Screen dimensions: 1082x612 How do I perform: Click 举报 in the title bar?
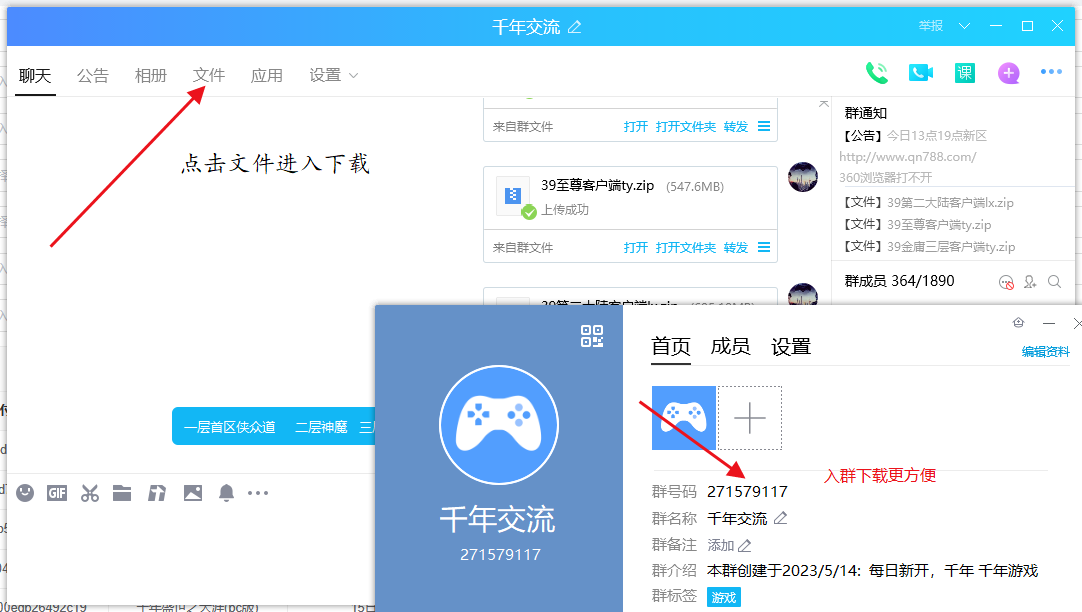[931, 26]
